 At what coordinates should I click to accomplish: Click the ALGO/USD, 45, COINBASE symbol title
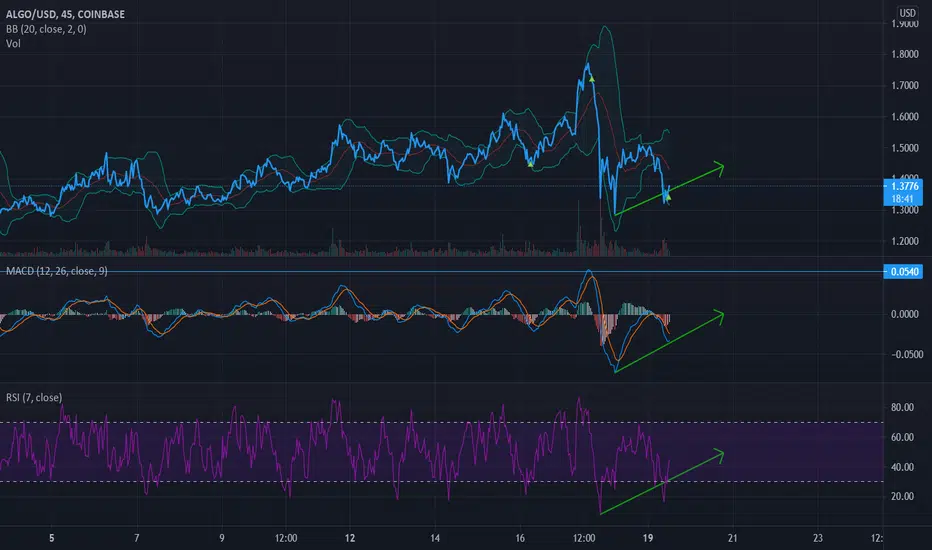tap(65, 14)
